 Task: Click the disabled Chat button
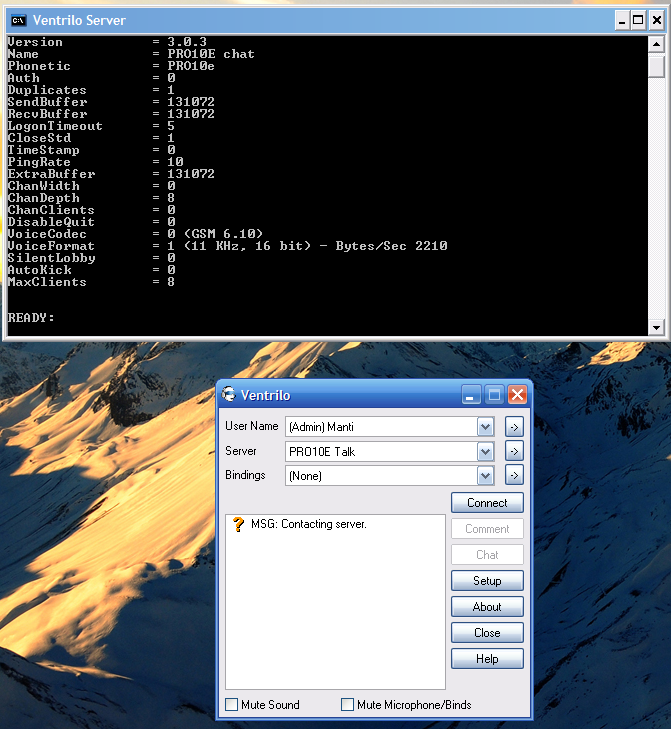click(487, 555)
